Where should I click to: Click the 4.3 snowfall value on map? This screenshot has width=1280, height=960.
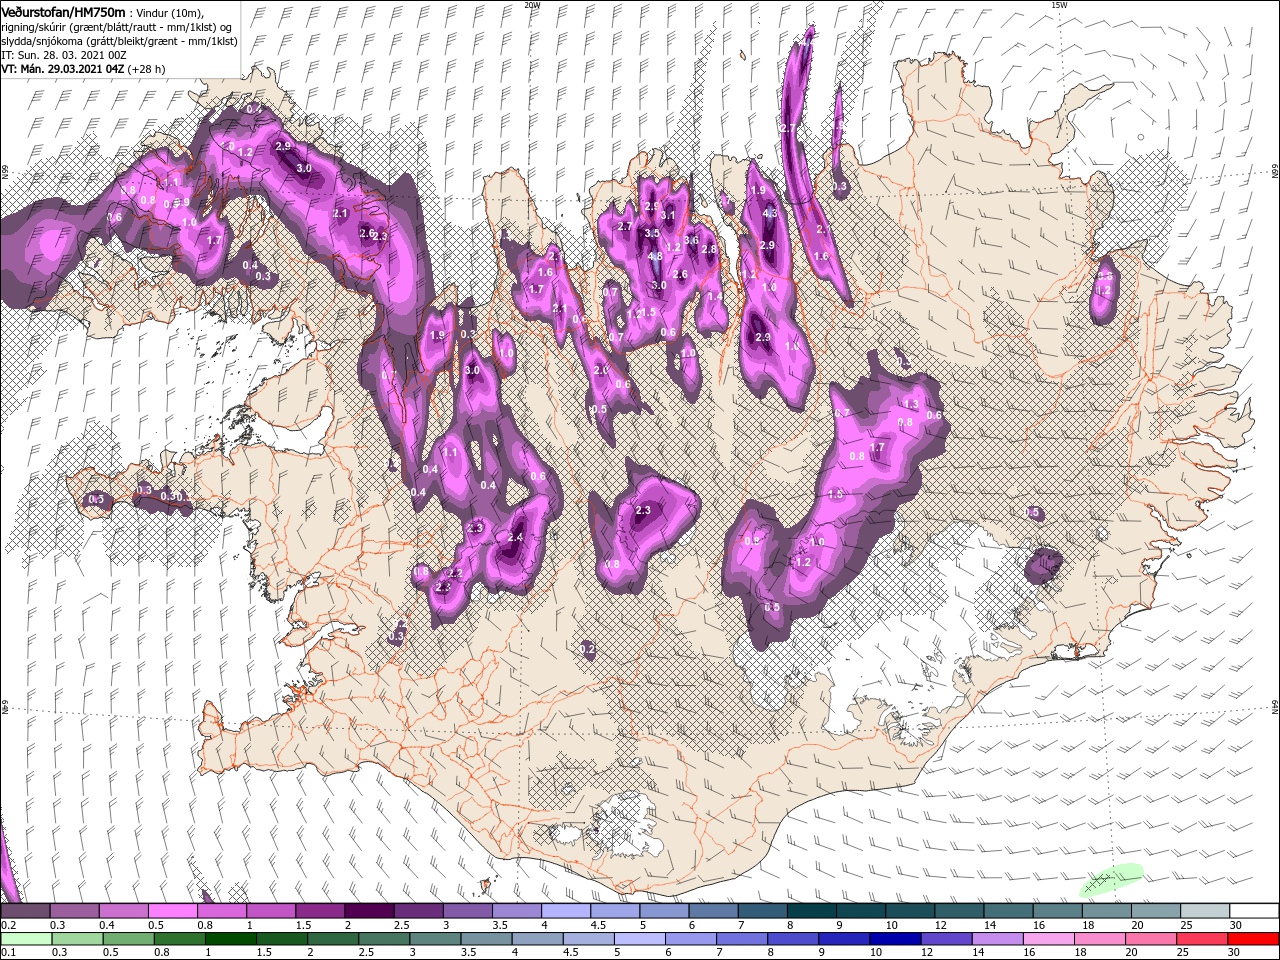click(769, 213)
